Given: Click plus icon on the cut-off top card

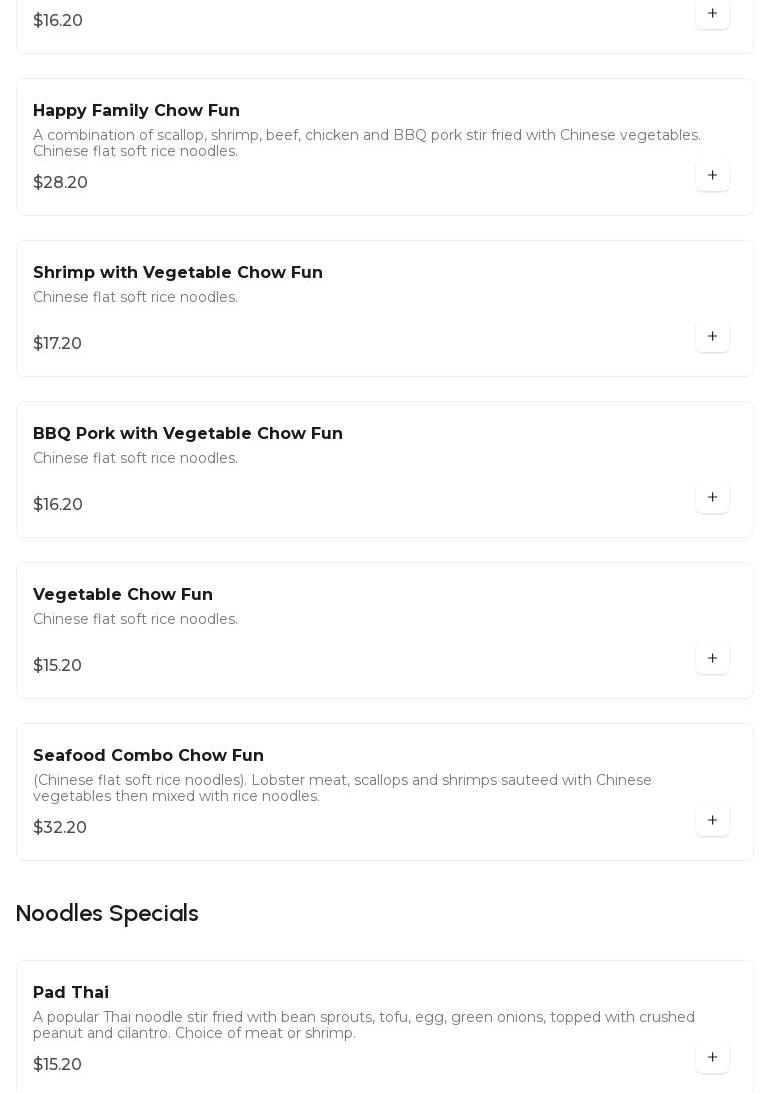Looking at the screenshot, I should tap(712, 14).
